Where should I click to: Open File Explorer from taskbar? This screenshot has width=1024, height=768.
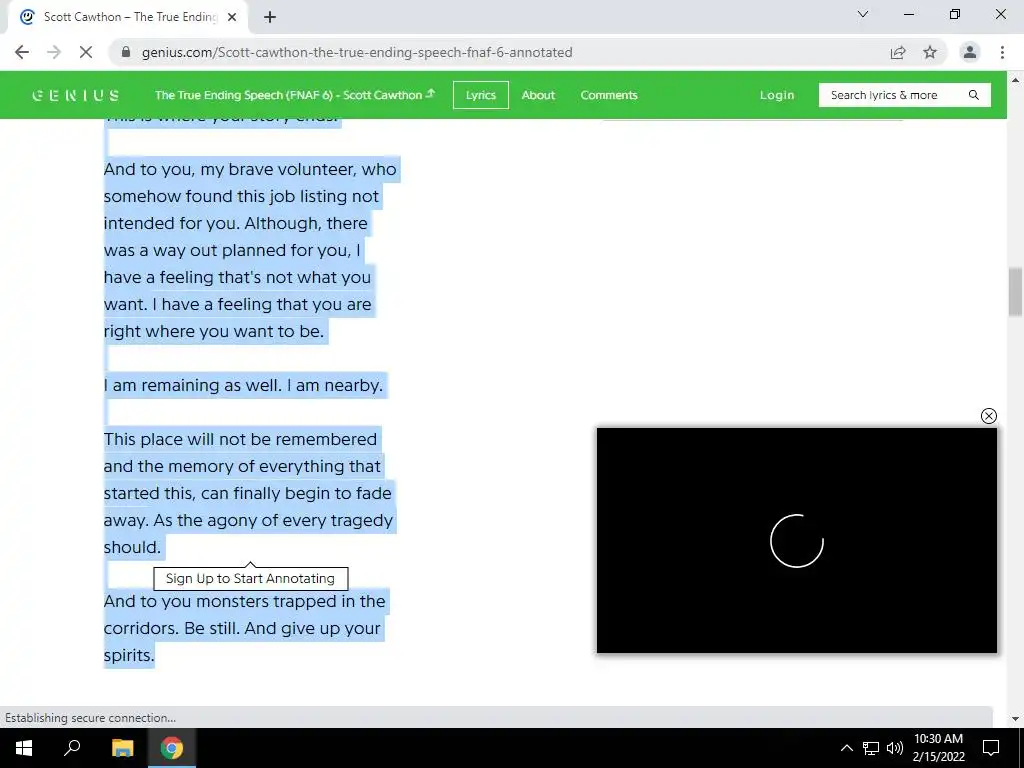123,748
